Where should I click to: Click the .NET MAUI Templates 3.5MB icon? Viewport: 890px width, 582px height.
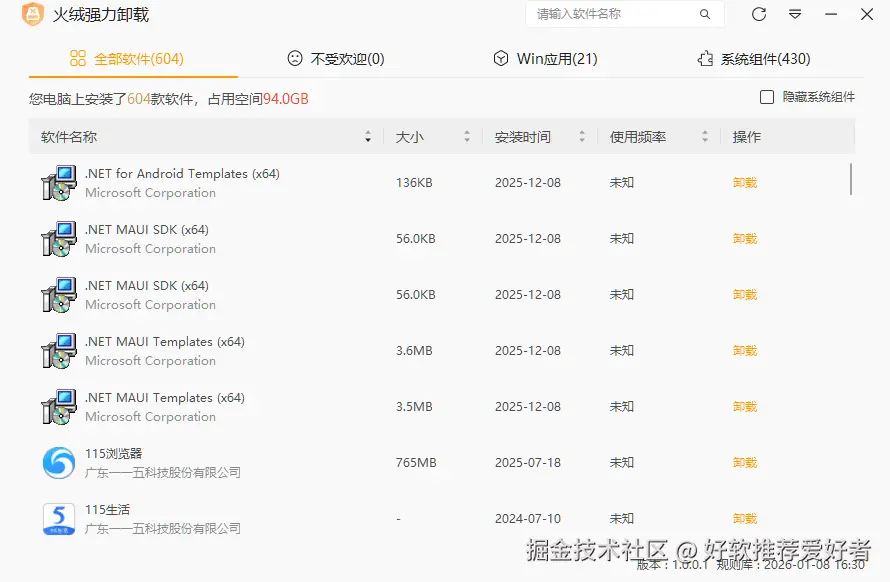pos(59,407)
